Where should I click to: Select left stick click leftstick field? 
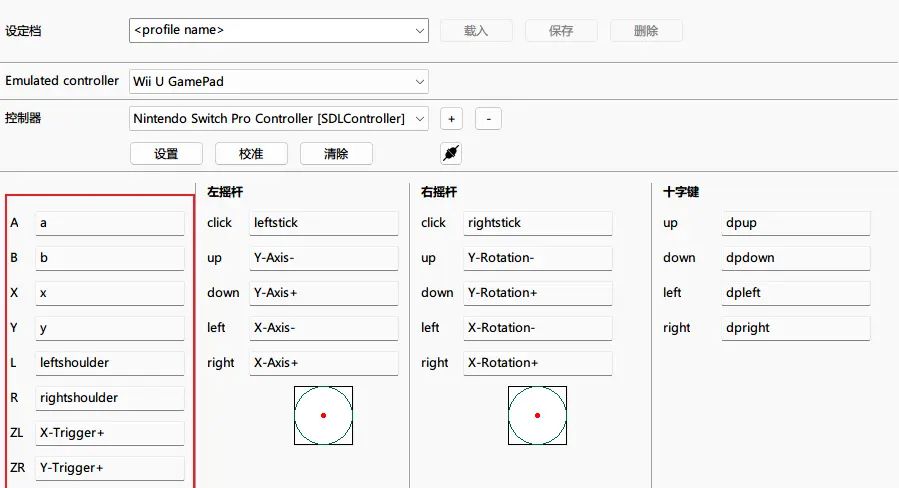tap(323, 223)
